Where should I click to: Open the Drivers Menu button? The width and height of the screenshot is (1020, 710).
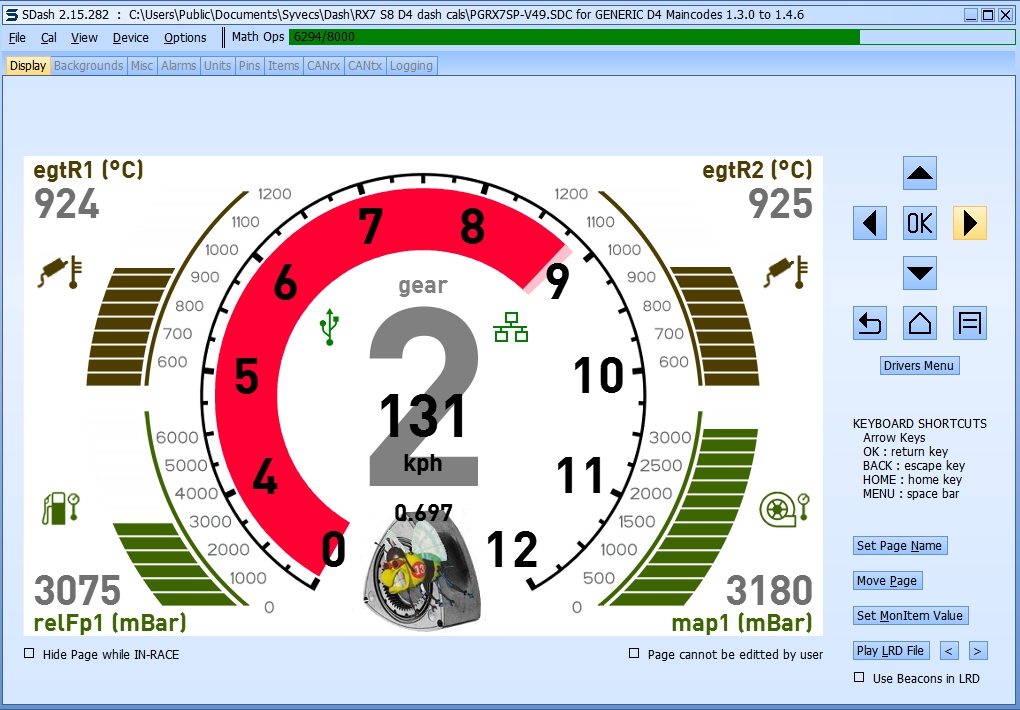(x=919, y=366)
